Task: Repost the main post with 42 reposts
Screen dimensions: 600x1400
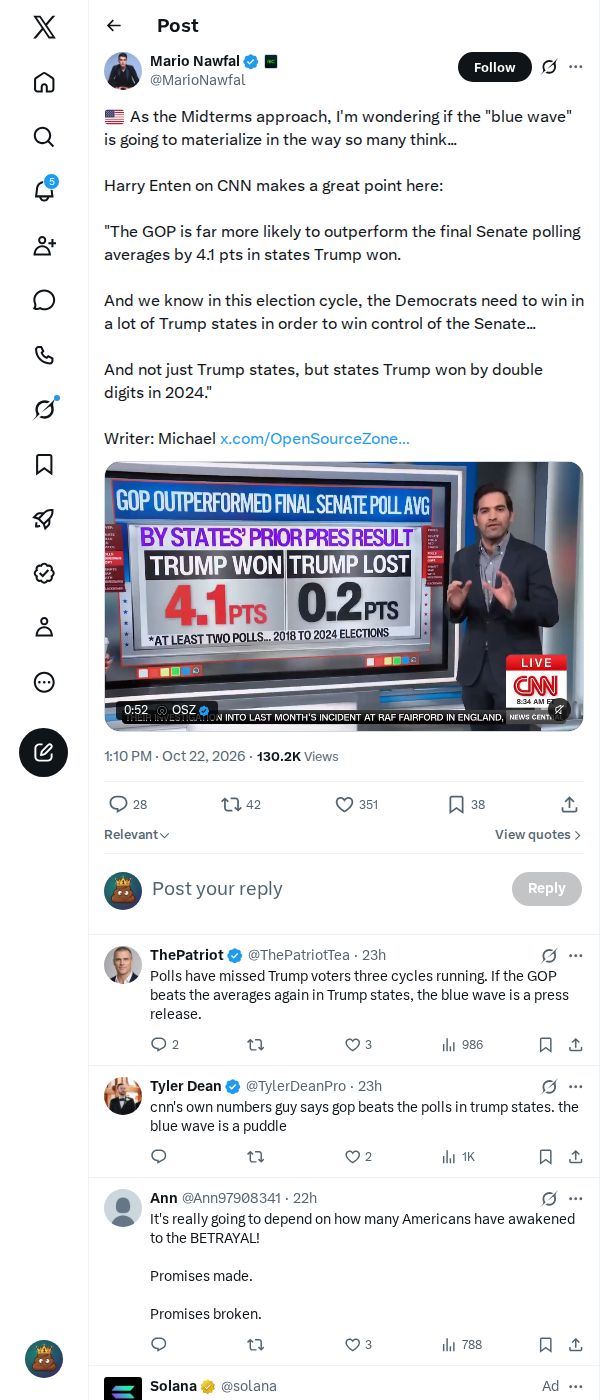Action: coord(241,804)
